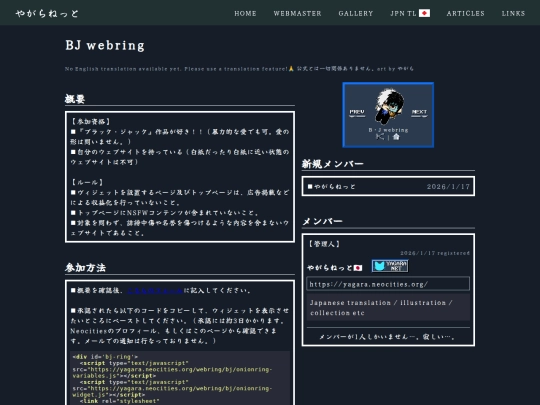Viewport: 540px width, 405px height.
Task: Click the 参加方法 section heading
Action: pos(85,268)
